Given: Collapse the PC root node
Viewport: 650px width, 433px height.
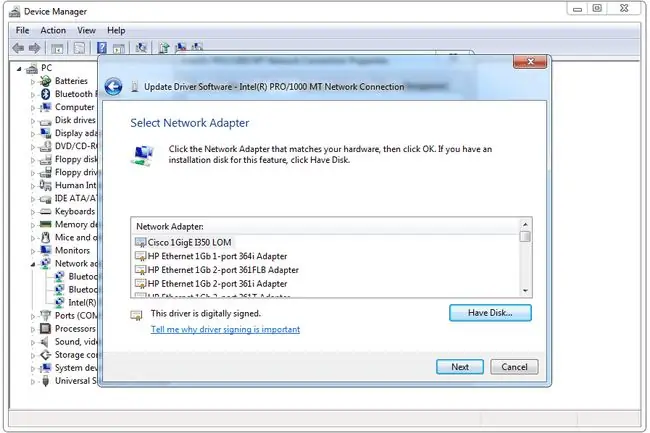Looking at the screenshot, I should (19, 69).
